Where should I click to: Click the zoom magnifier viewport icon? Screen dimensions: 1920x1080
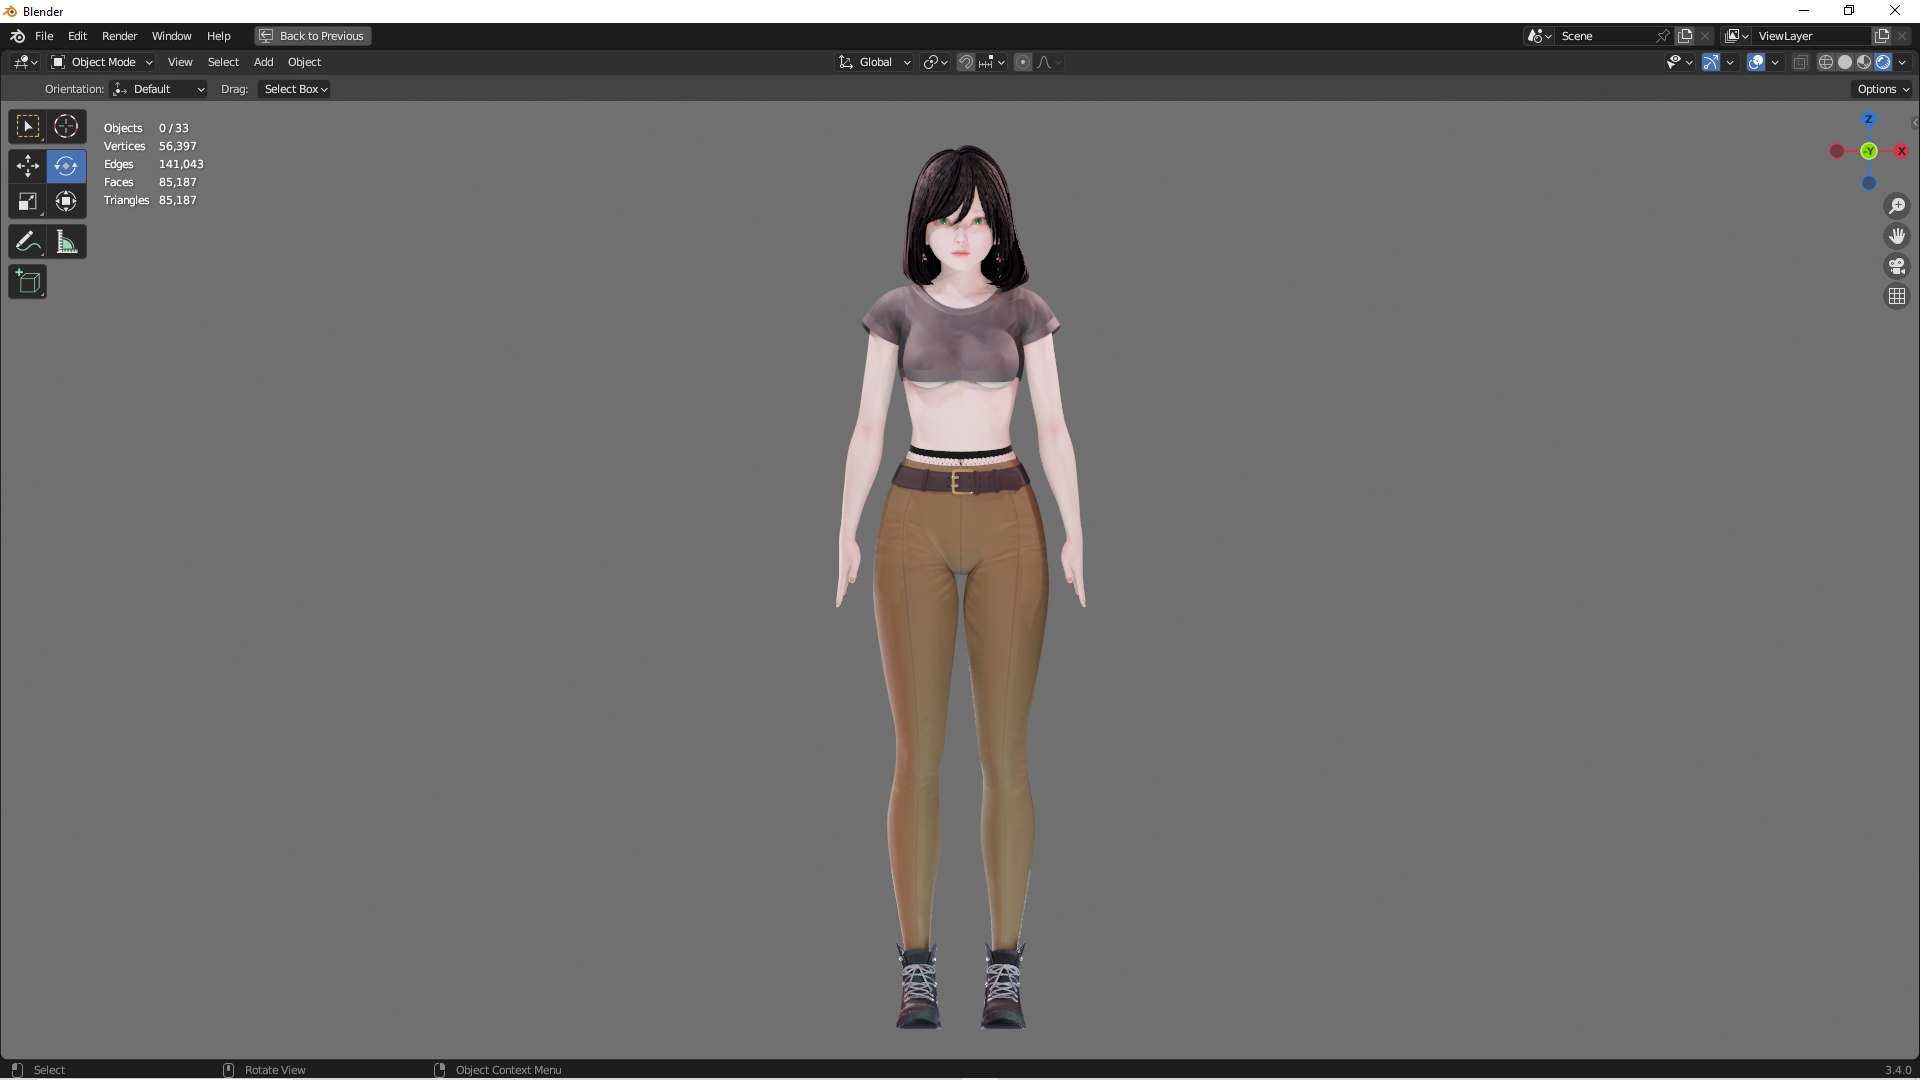pos(1897,207)
